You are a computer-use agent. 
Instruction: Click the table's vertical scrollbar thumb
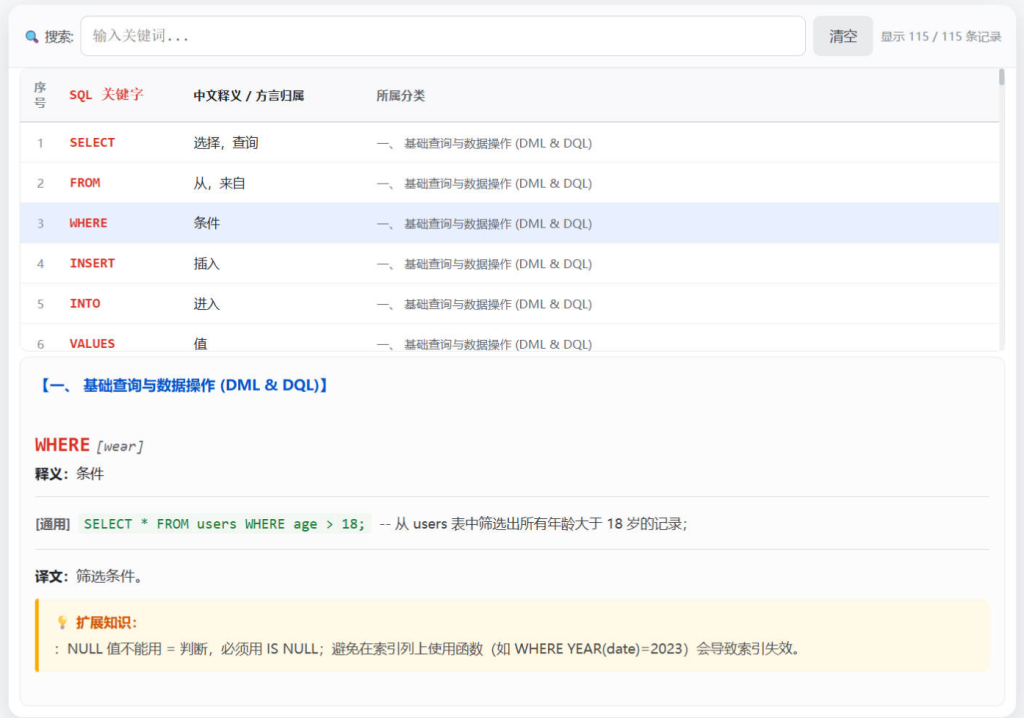click(1001, 77)
